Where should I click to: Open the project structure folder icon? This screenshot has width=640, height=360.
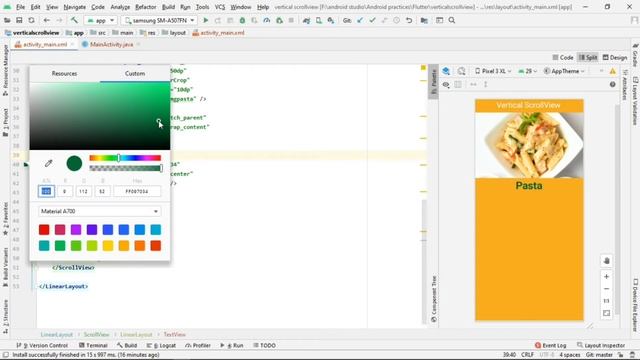[424, 20]
